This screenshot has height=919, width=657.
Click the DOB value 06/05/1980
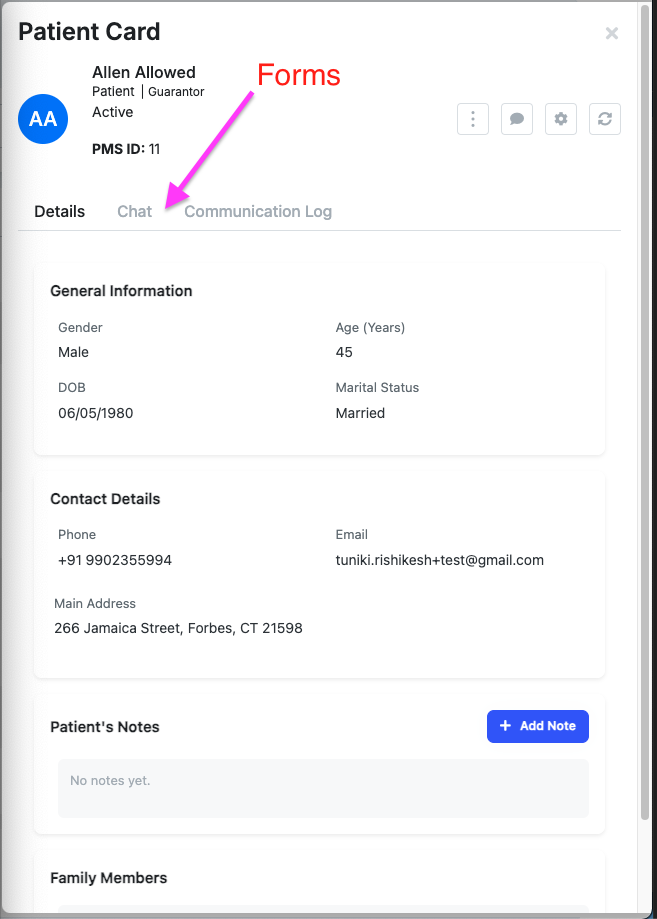[95, 413]
